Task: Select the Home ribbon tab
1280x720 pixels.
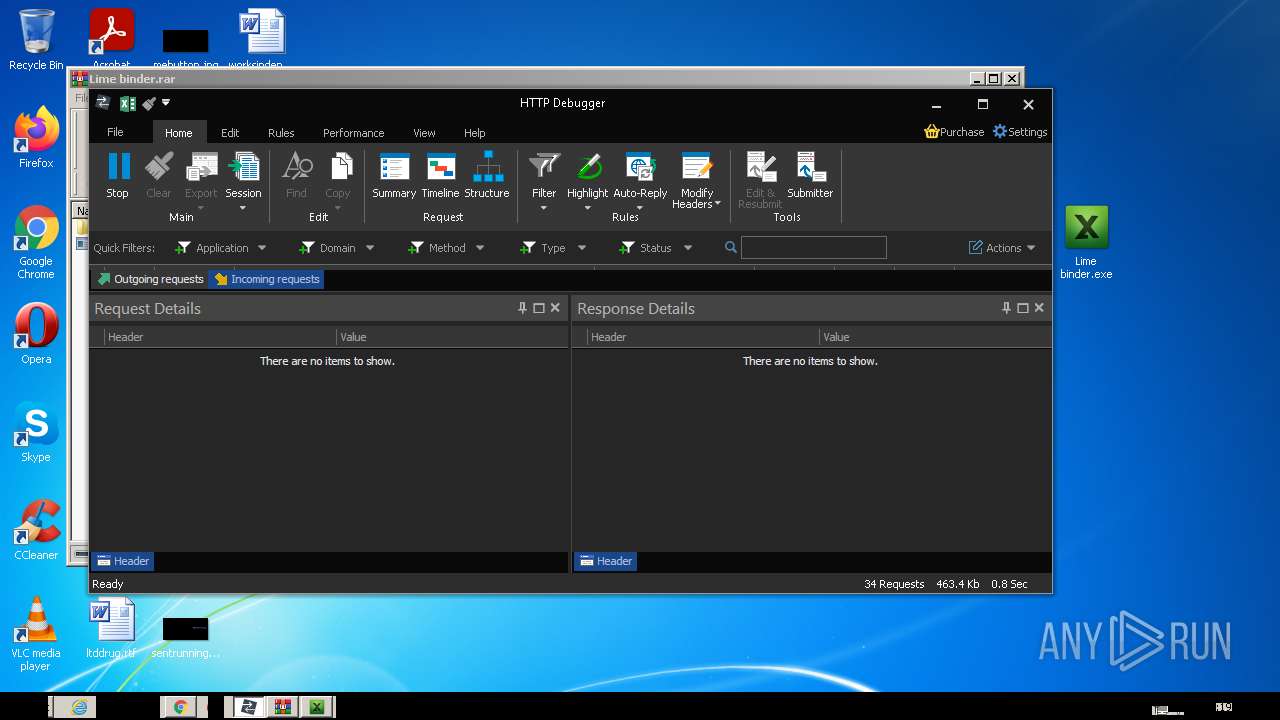Action: coord(179,133)
